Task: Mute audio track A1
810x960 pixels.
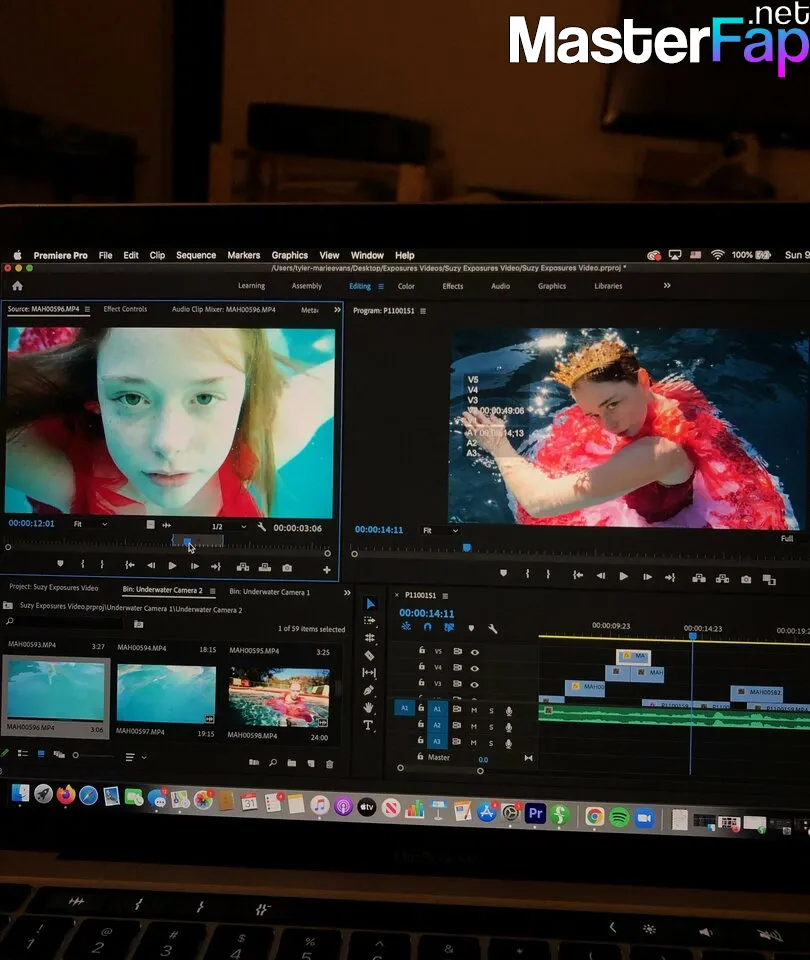Action: coord(474,710)
